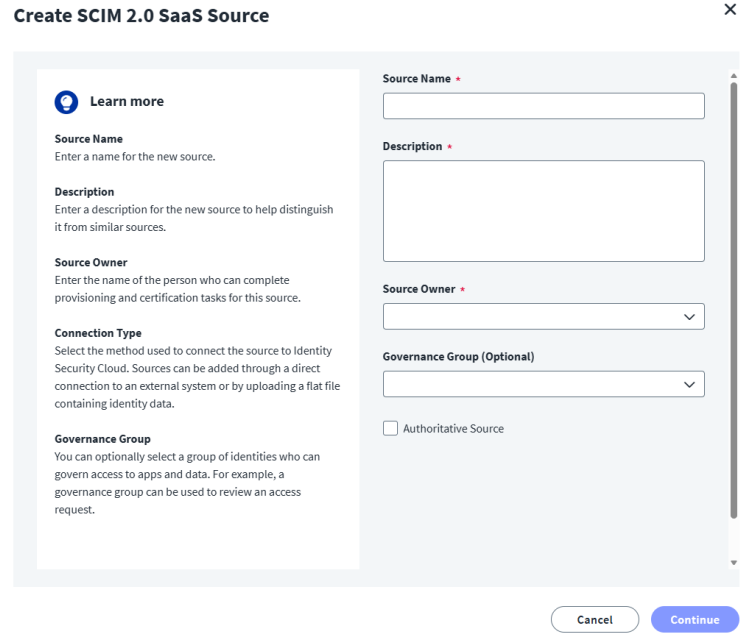The width and height of the screenshot is (751, 642).
Task: Click the lightbulb Learn more icon
Action: click(66, 101)
